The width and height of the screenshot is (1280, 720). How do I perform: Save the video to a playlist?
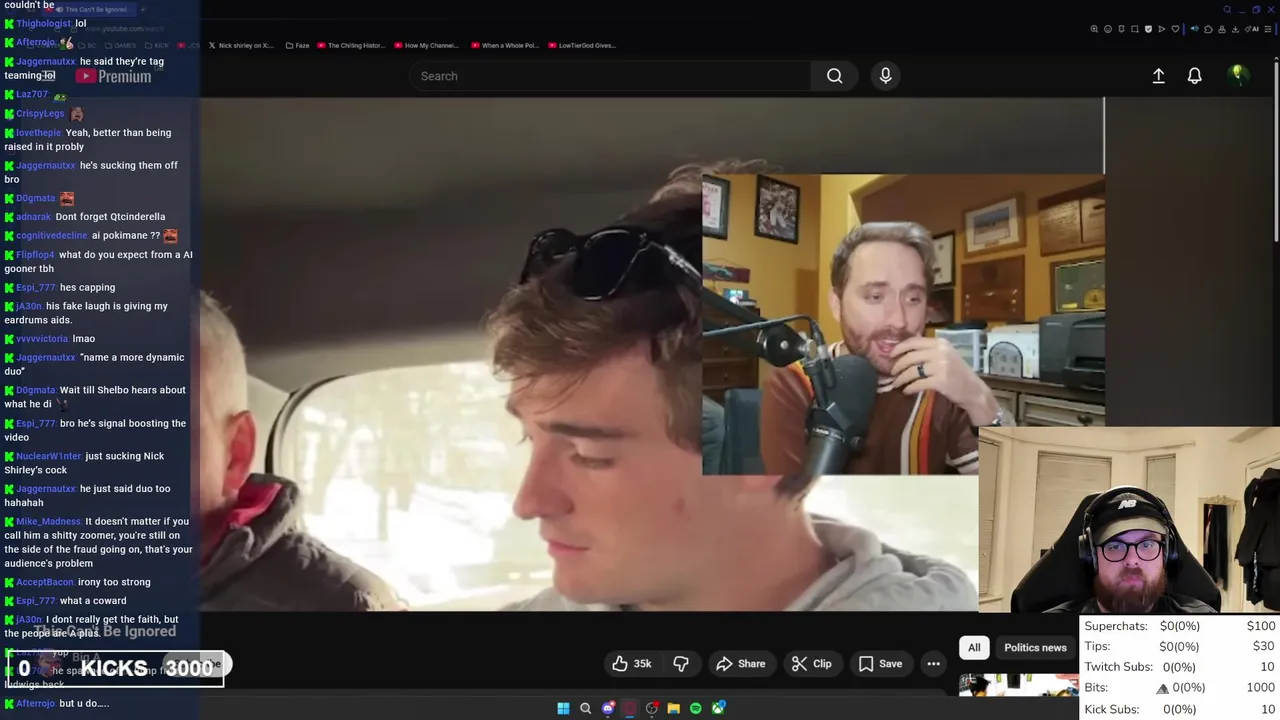[880, 664]
